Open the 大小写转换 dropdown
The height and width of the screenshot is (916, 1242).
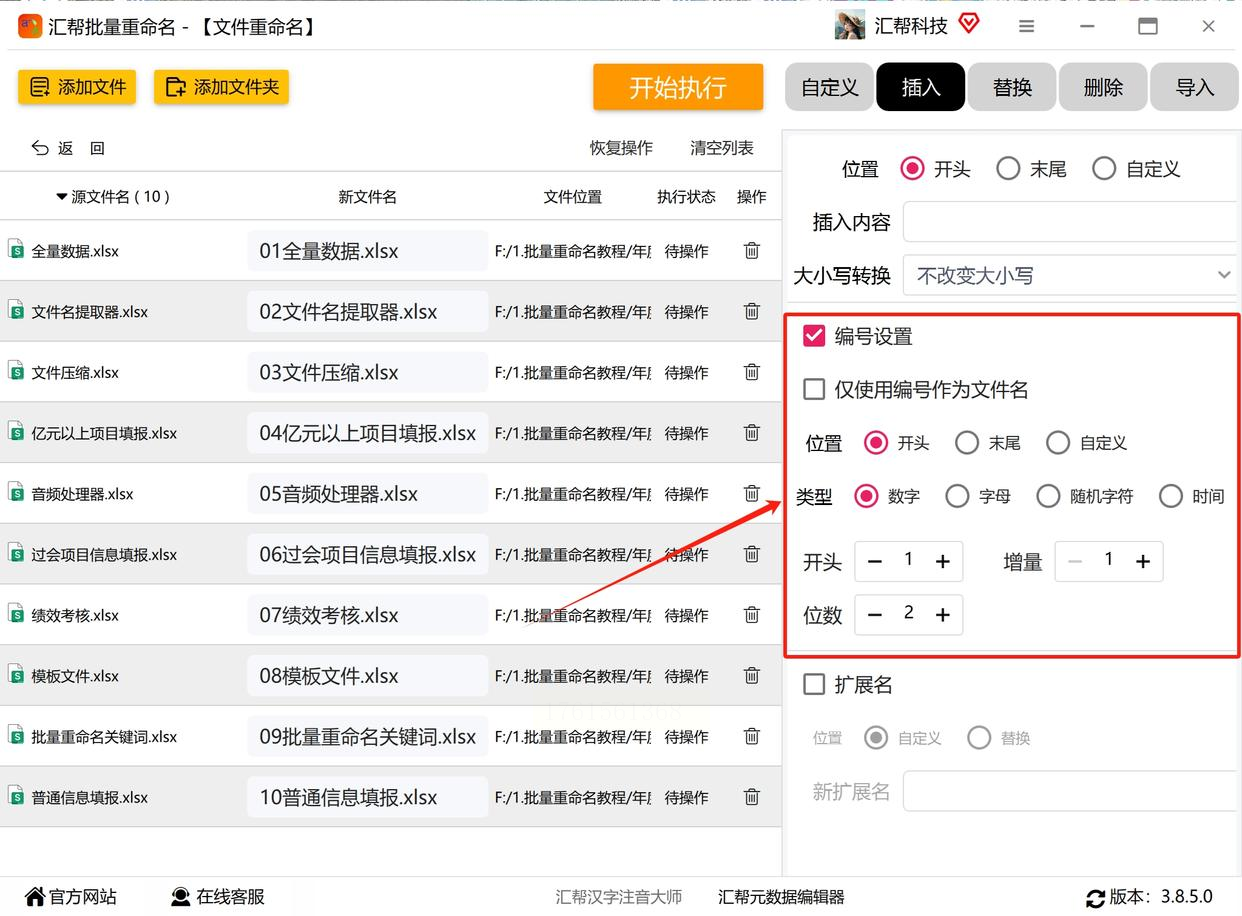coord(1070,275)
